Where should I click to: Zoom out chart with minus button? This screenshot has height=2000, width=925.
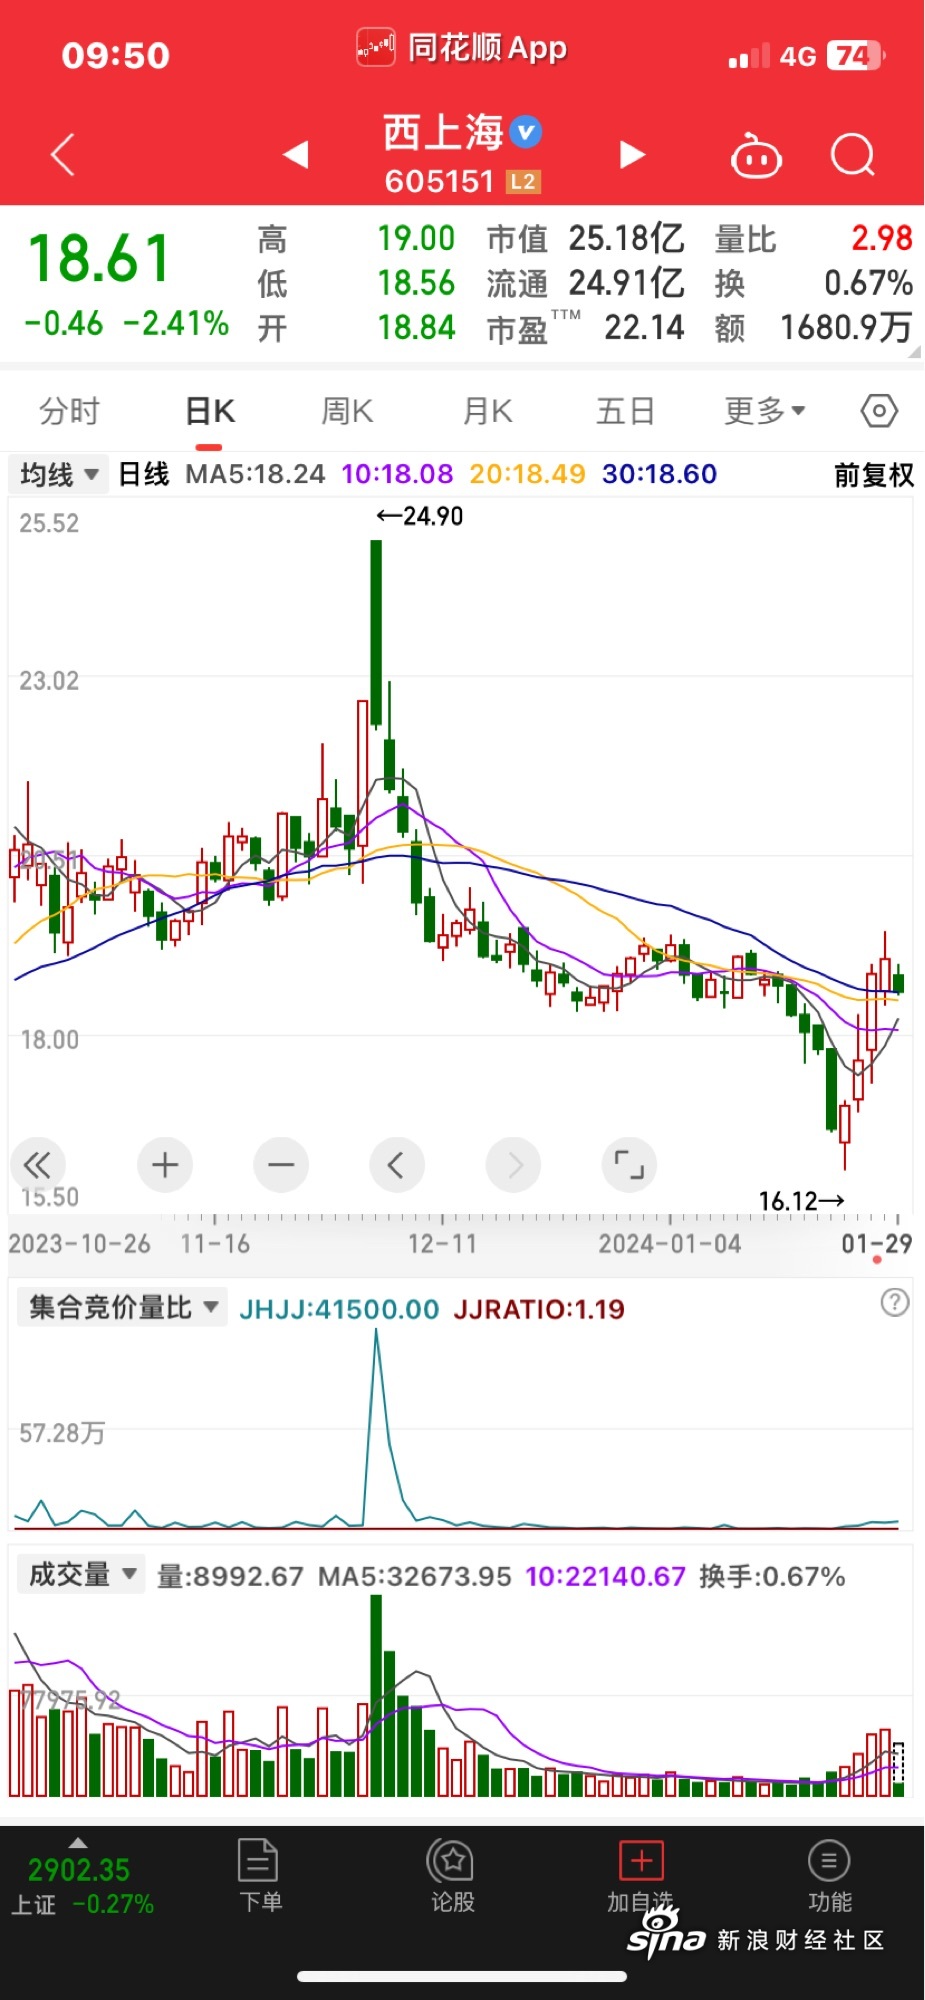(x=281, y=1164)
